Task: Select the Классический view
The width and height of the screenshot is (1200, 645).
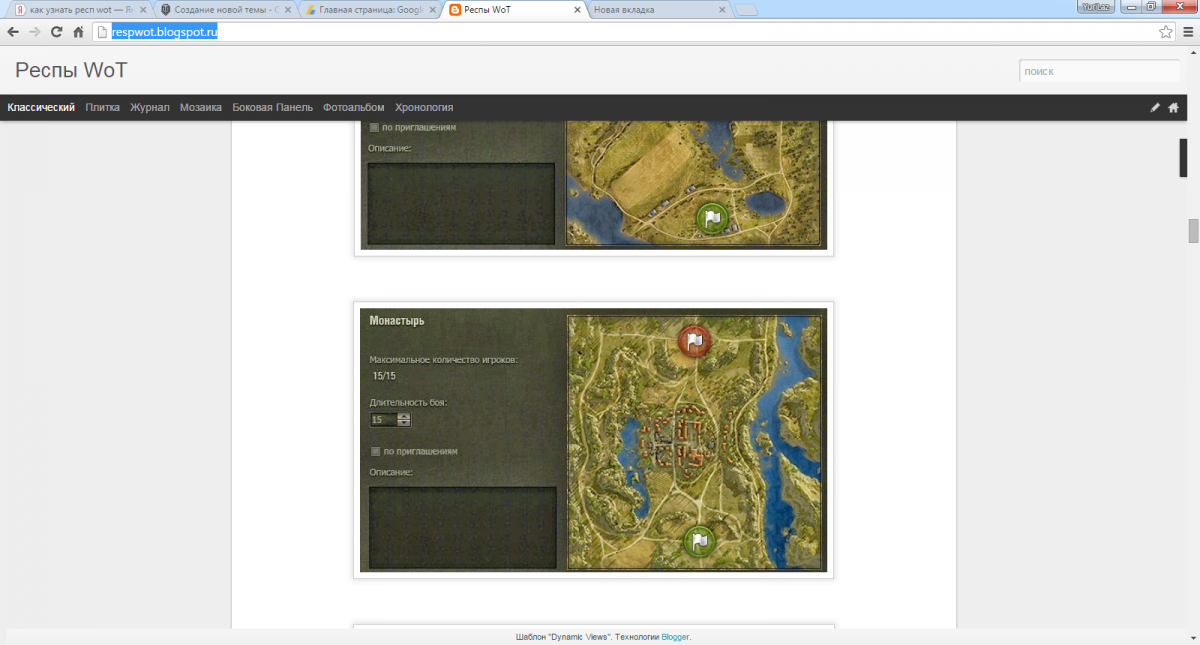Action: point(41,107)
